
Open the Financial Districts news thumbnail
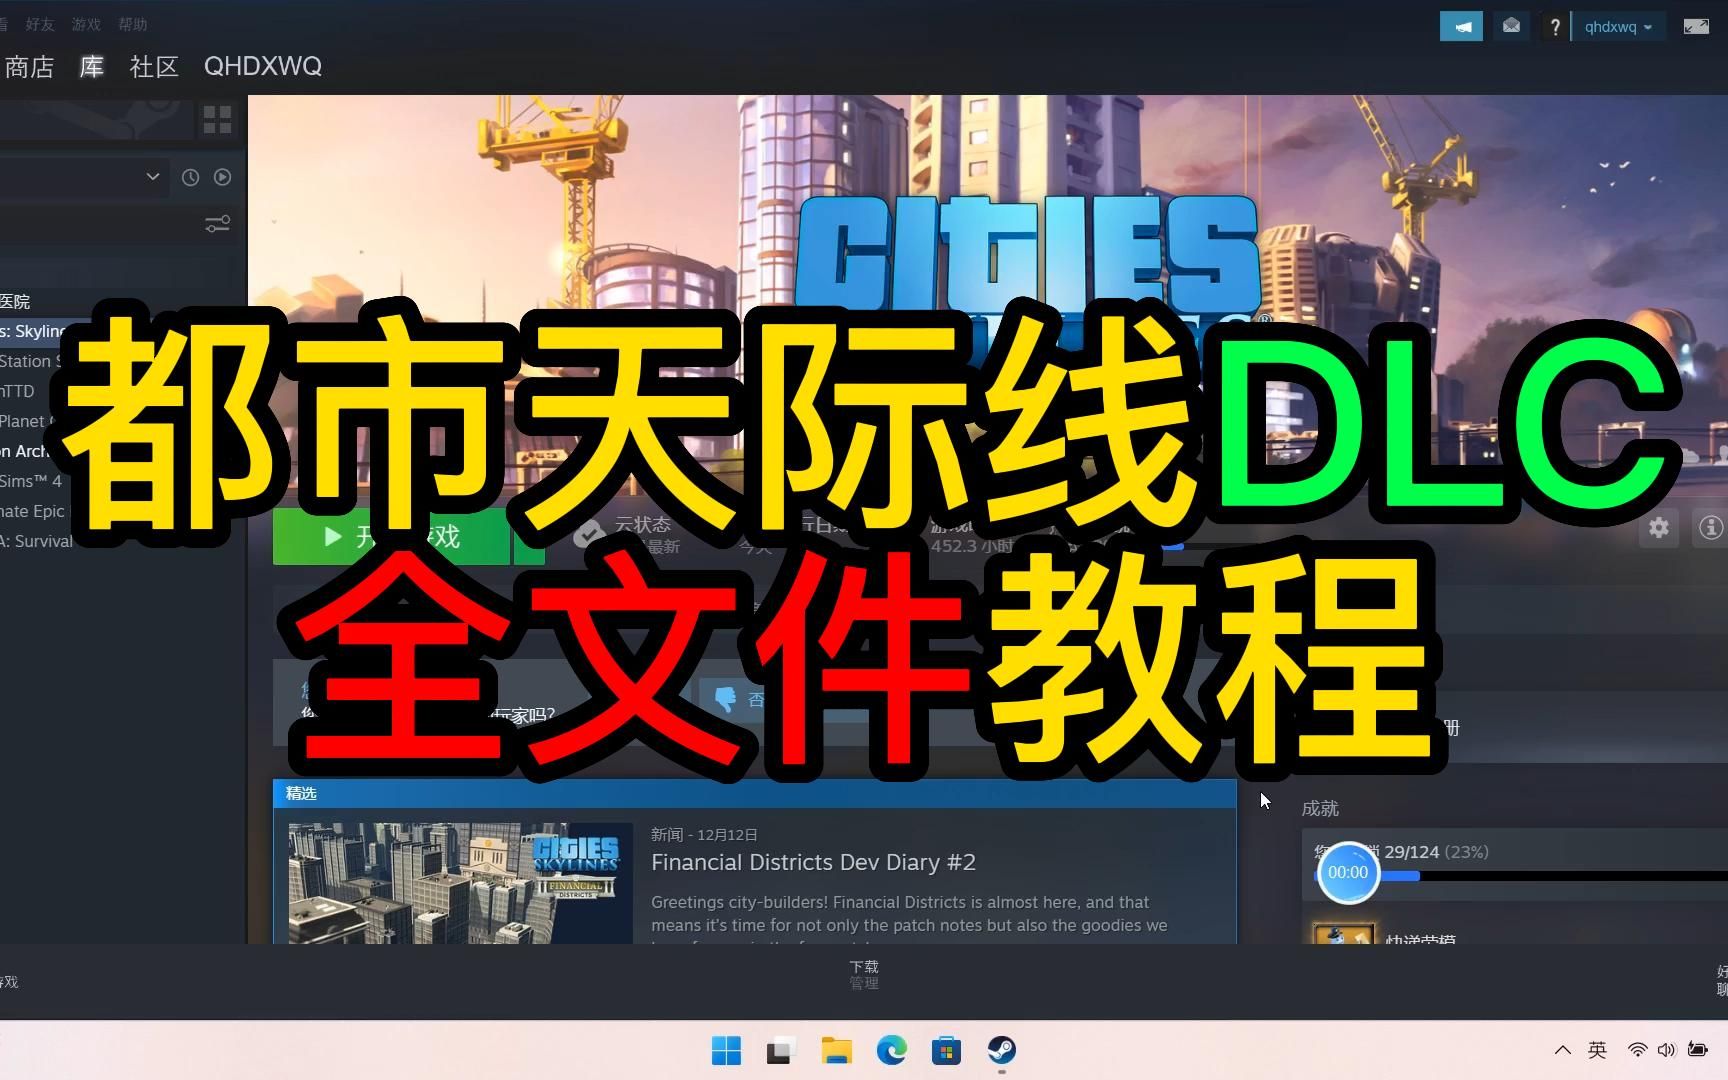pyautogui.click(x=460, y=883)
